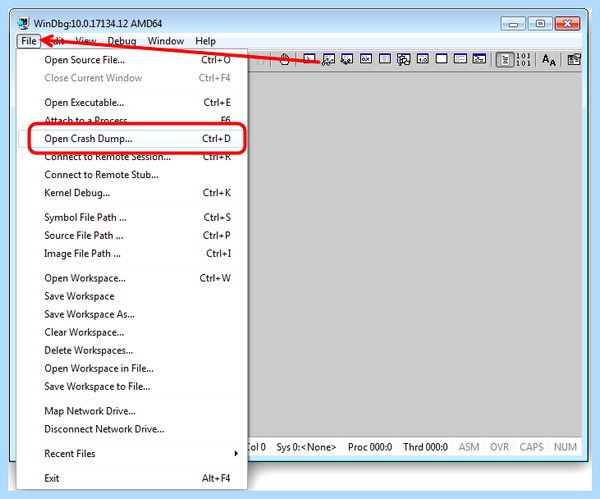Image resolution: width=600 pixels, height=499 pixels.
Task: Click Proc 000:0 in status bar
Action: (x=370, y=447)
